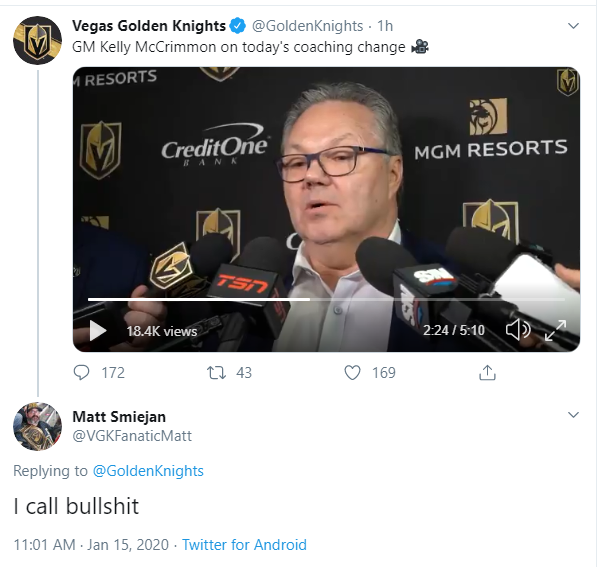The width and height of the screenshot is (609, 567).
Task: Open more options chevron on Matt Smiejan reply
Action: [x=573, y=414]
